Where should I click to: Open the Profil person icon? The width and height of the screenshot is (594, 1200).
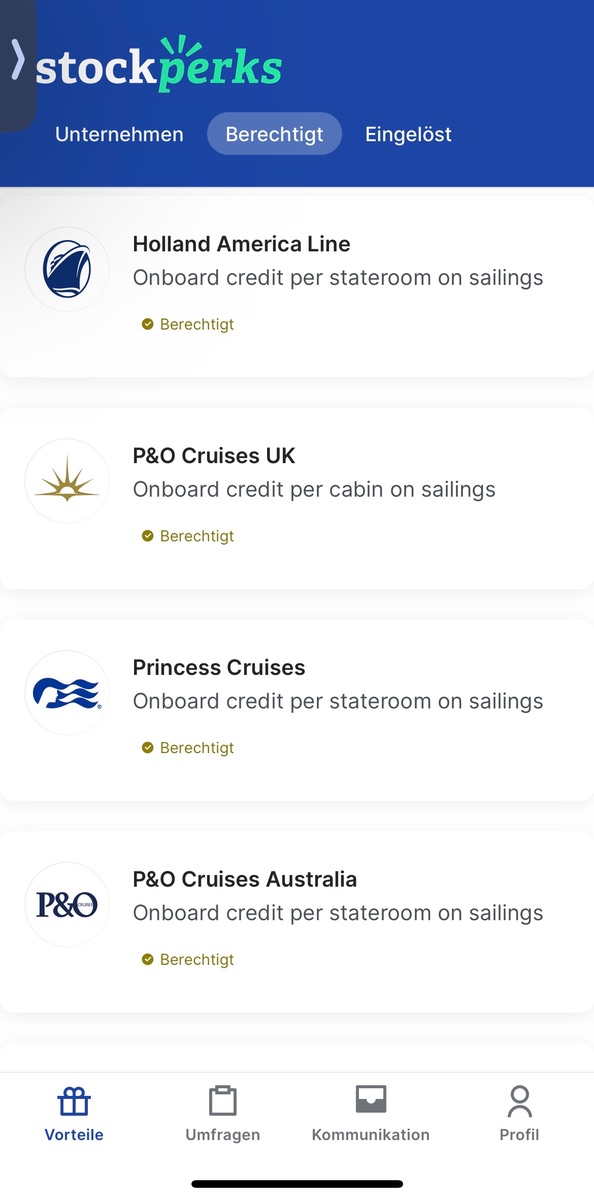[x=519, y=1101]
